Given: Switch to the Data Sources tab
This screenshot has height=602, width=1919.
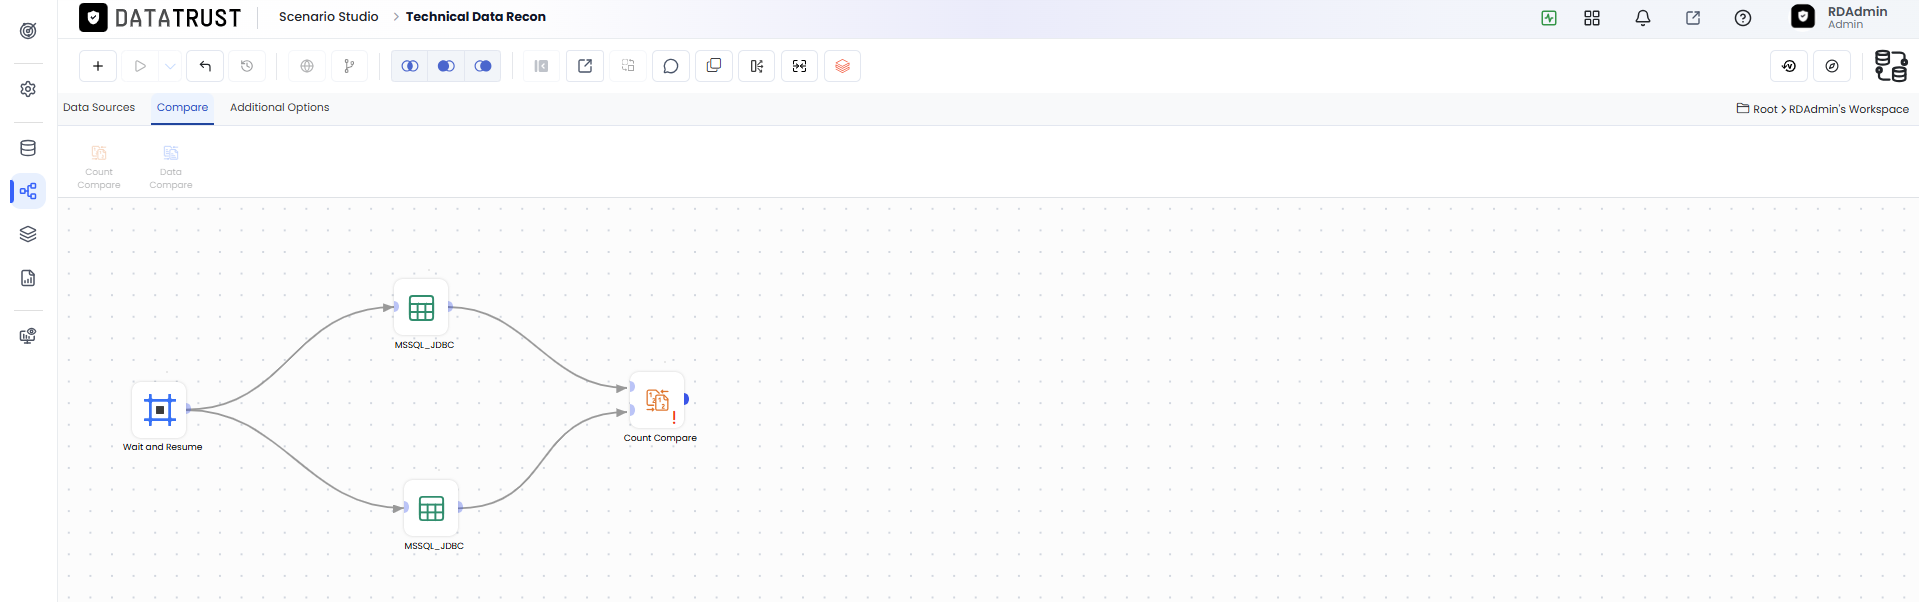Looking at the screenshot, I should [x=99, y=108].
